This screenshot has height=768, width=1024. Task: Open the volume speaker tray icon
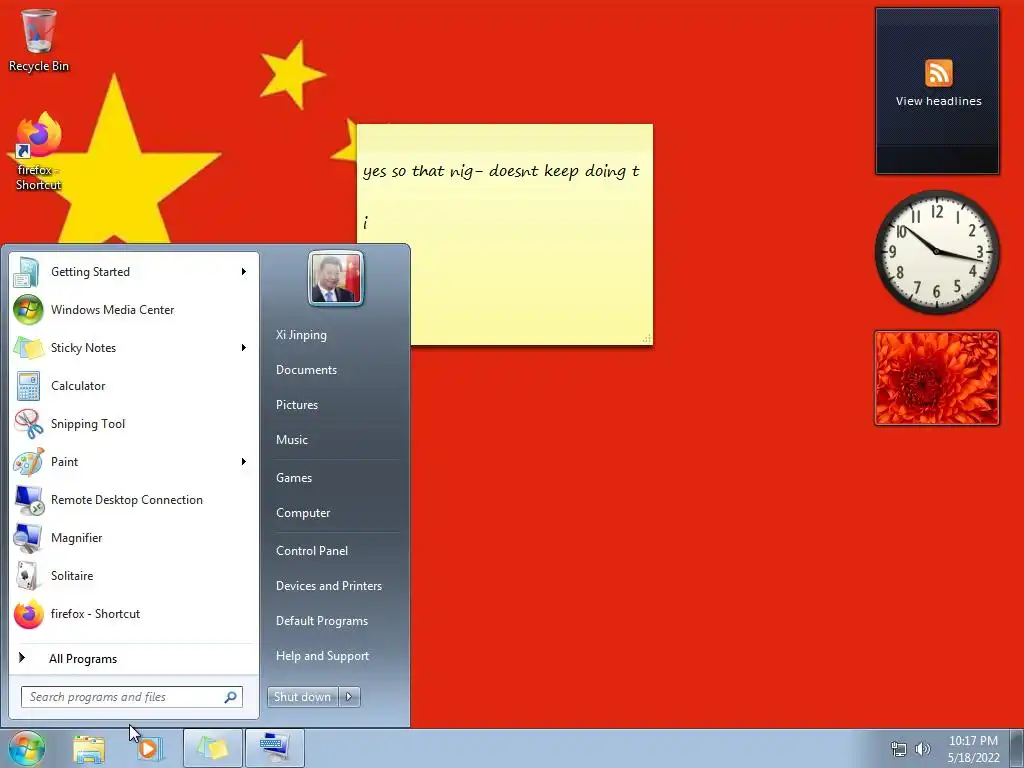pos(922,749)
